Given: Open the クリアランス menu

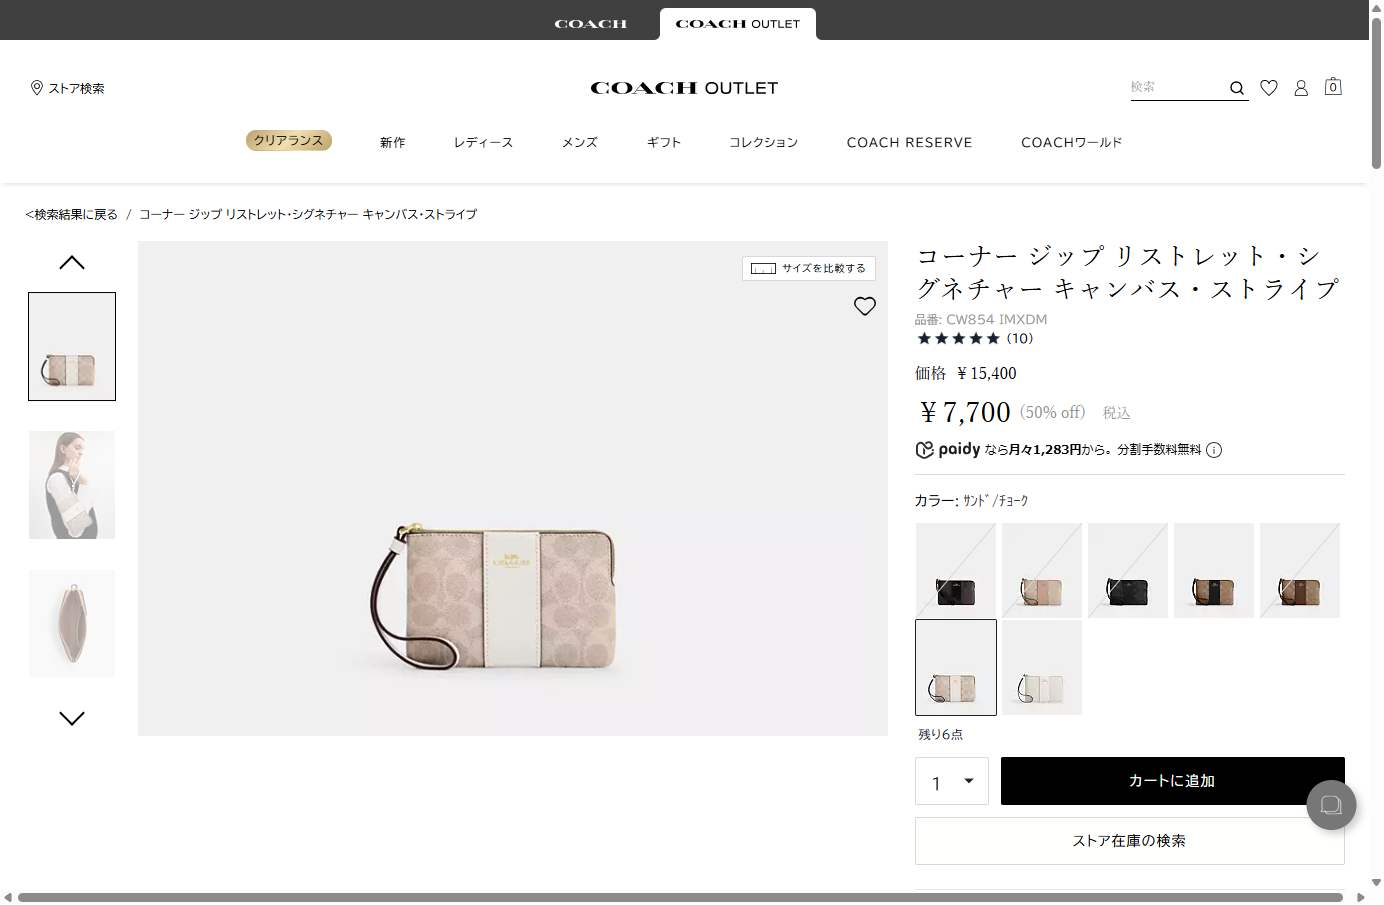Looking at the screenshot, I should [x=289, y=141].
